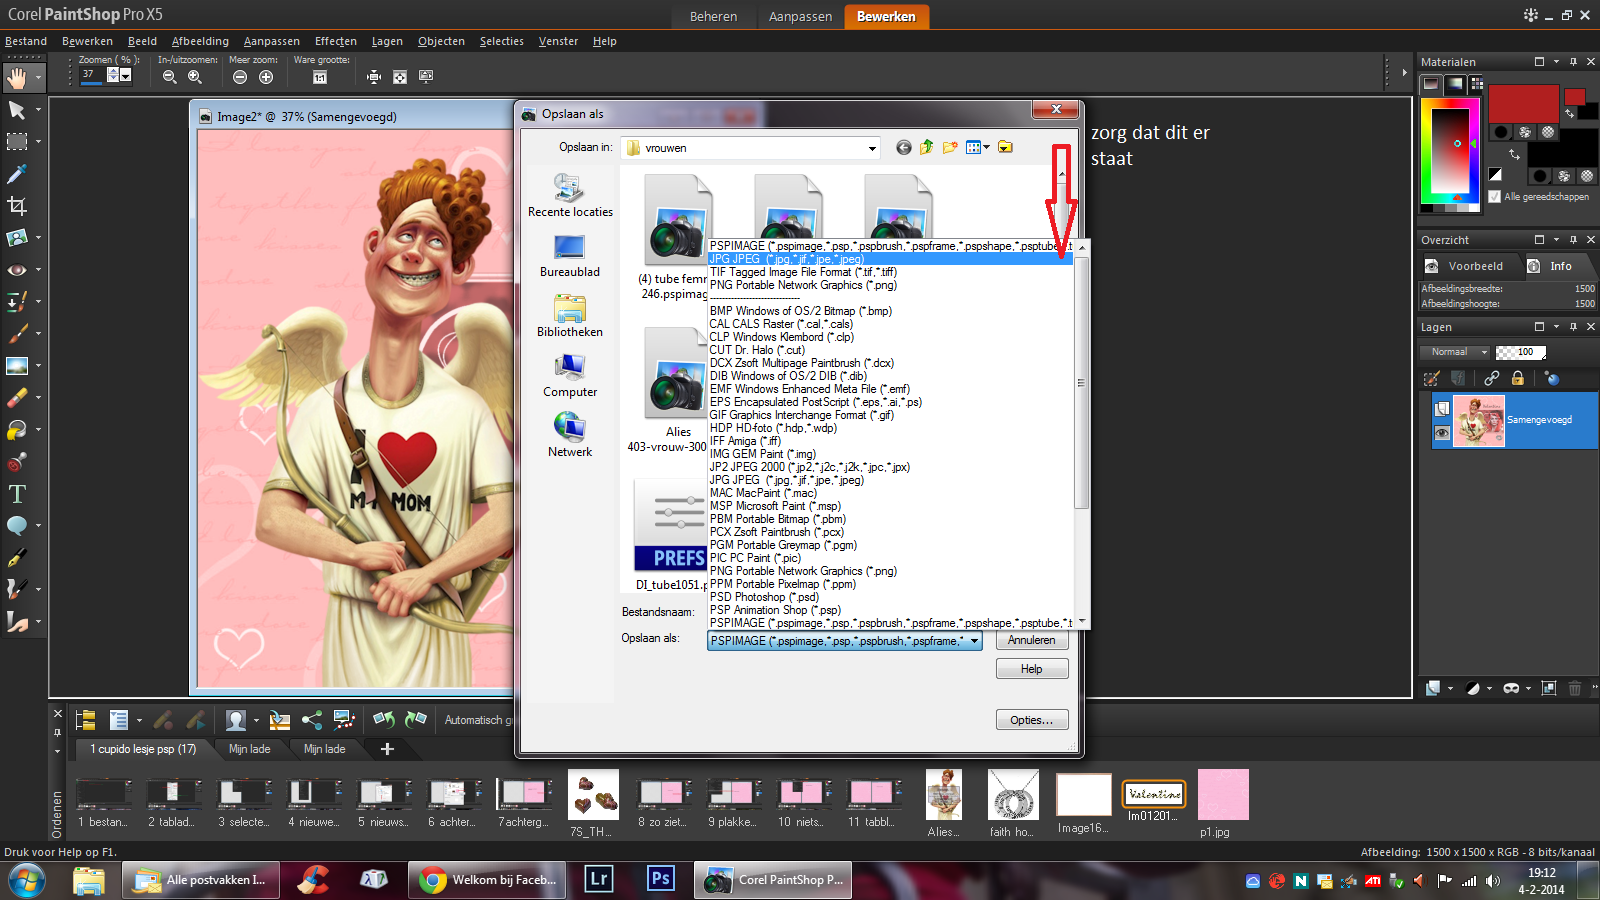
Task: Open Bibliotheken location in save dialog
Action: tap(570, 316)
